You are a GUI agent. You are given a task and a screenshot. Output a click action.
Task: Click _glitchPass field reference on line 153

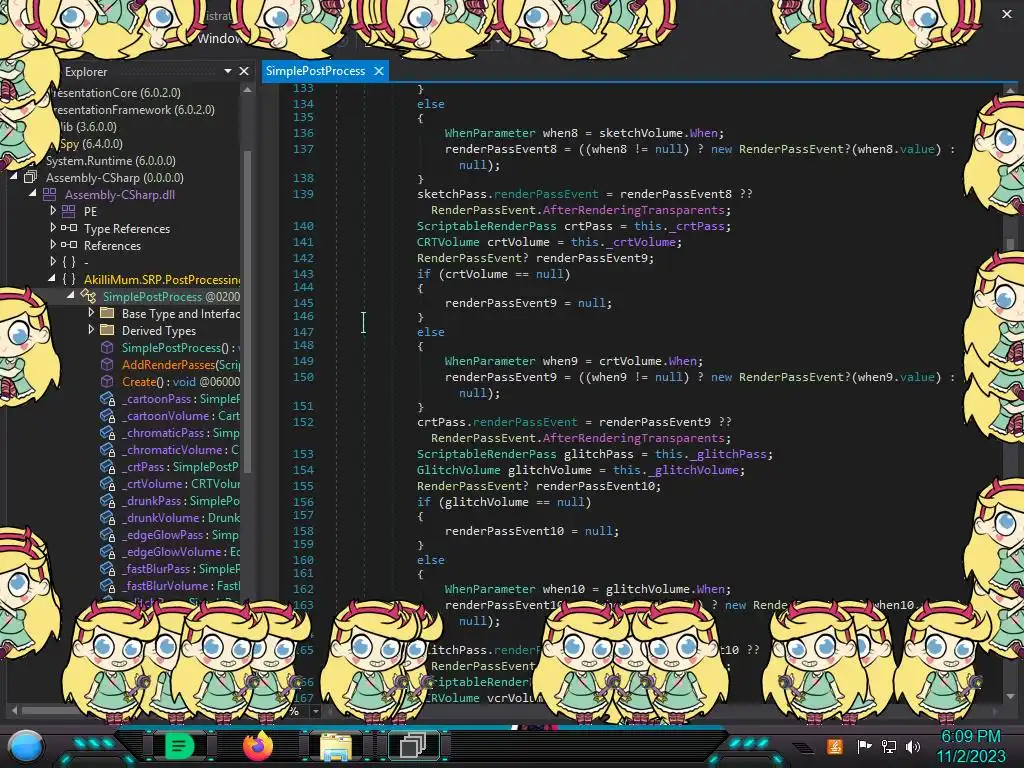tap(729, 454)
